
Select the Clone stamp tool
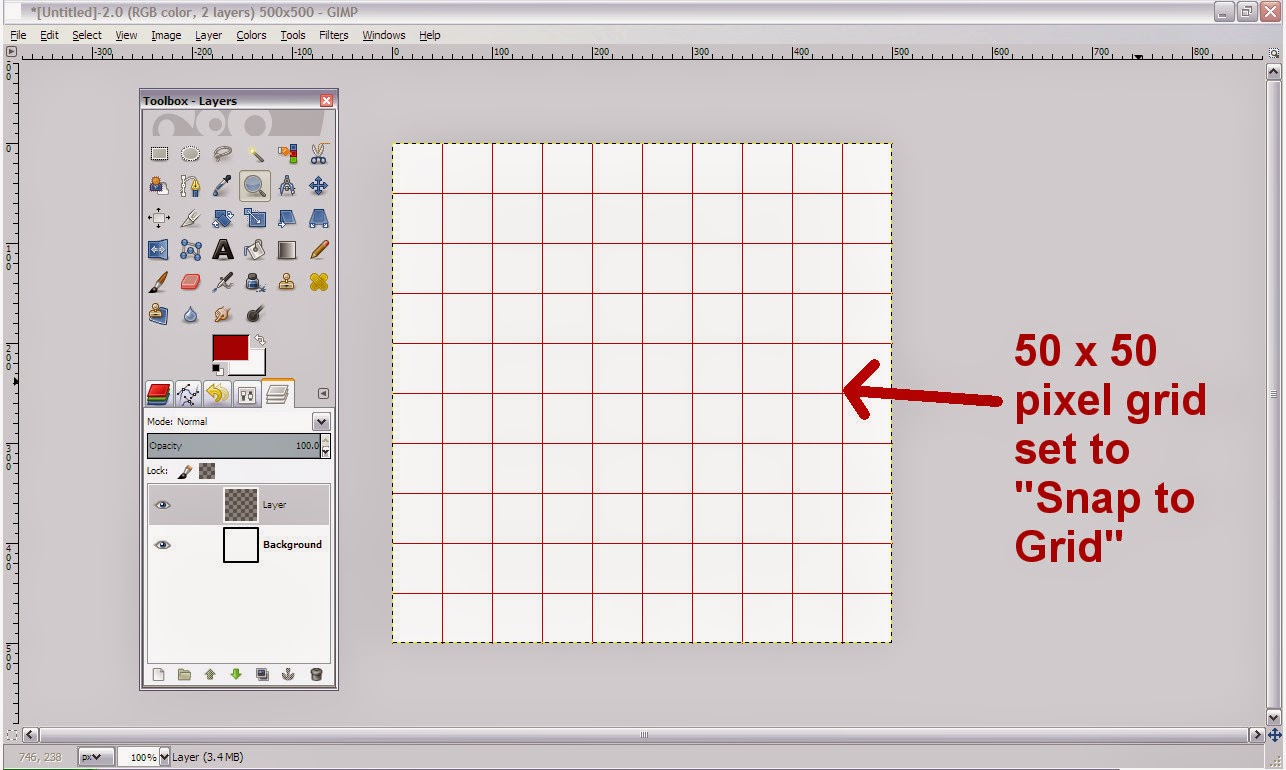coord(287,282)
